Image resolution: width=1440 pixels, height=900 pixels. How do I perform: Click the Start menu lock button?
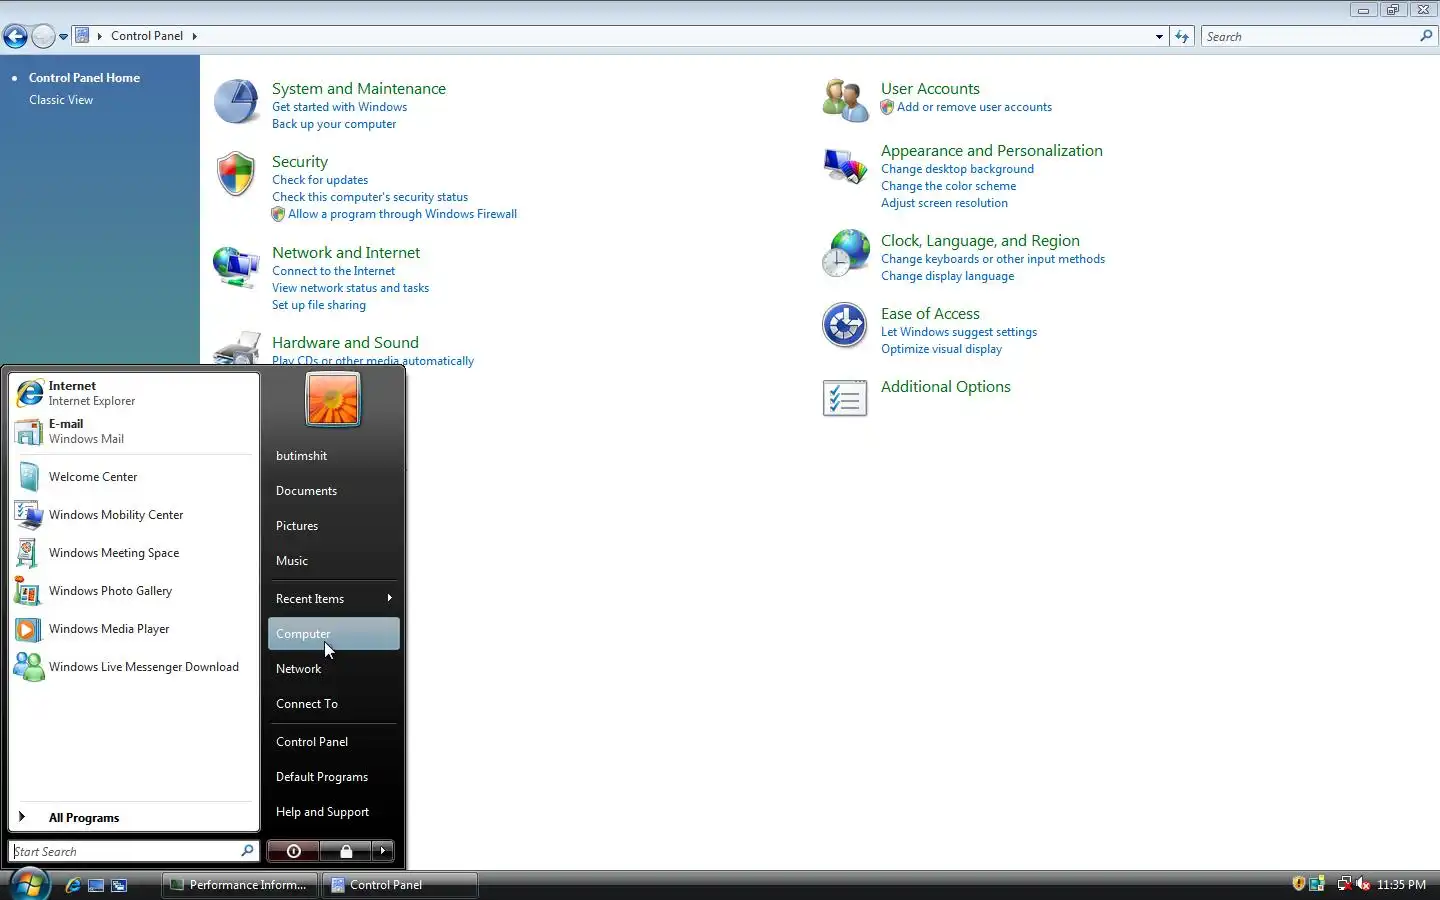point(345,851)
